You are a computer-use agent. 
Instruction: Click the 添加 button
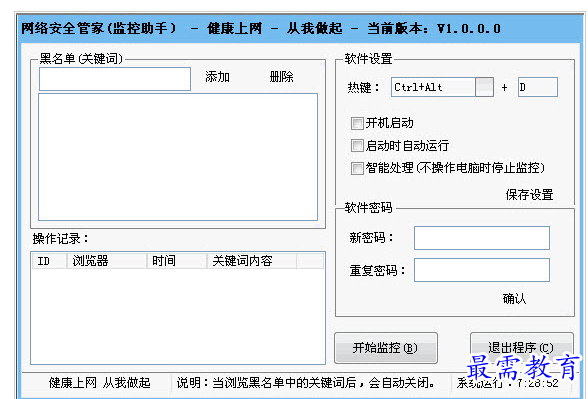[x=217, y=77]
